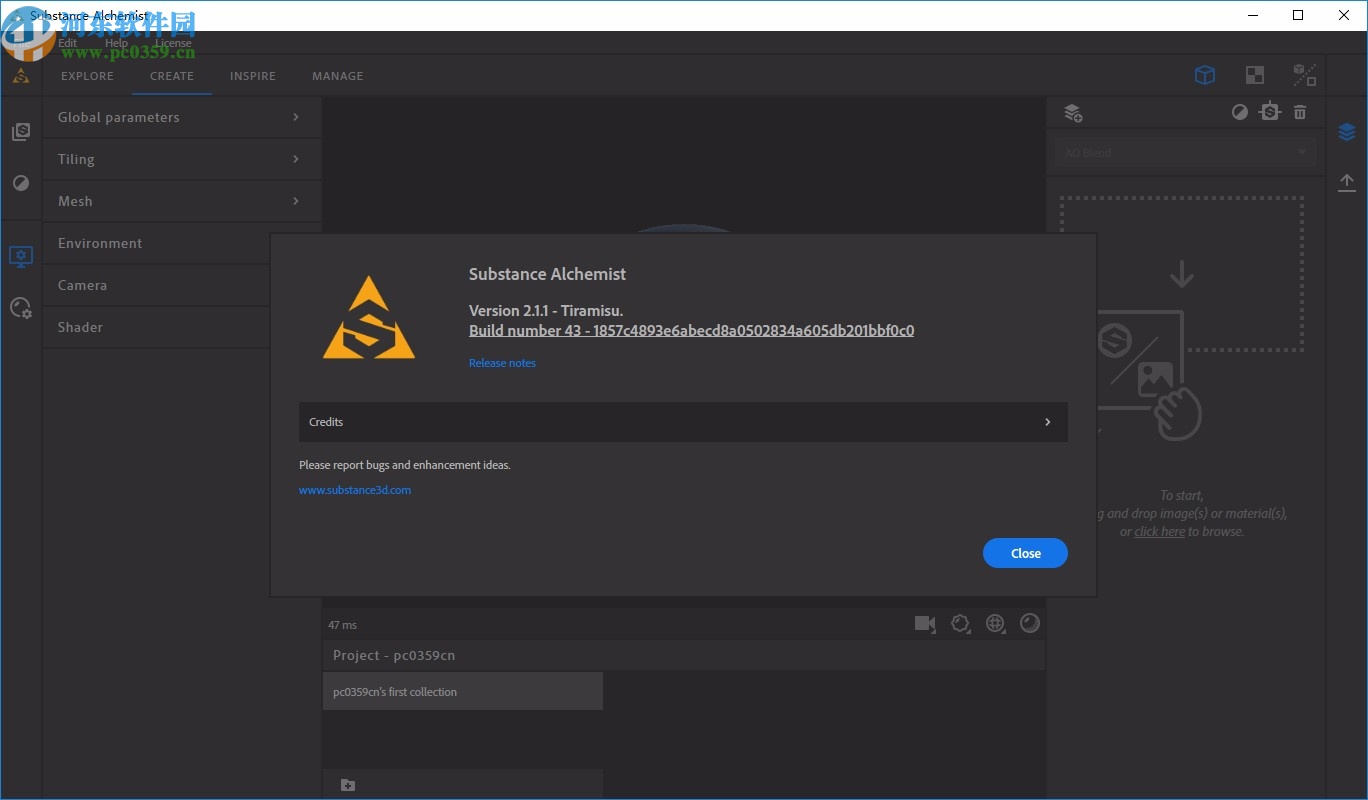Click the Substance Alchemist home logo icon
Image resolution: width=1368 pixels, height=800 pixels.
[21, 76]
